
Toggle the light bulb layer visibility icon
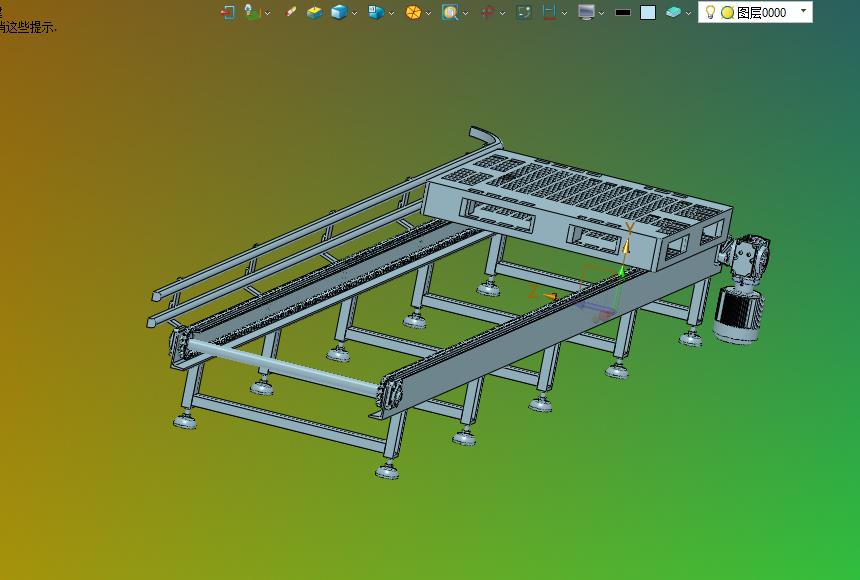pos(710,12)
